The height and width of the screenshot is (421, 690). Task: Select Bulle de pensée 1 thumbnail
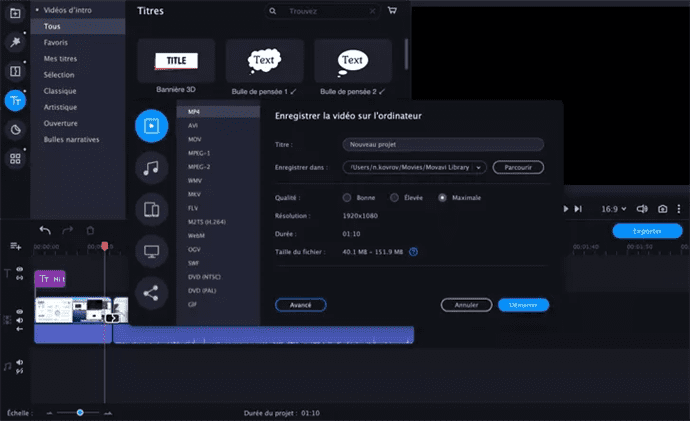(x=264, y=61)
